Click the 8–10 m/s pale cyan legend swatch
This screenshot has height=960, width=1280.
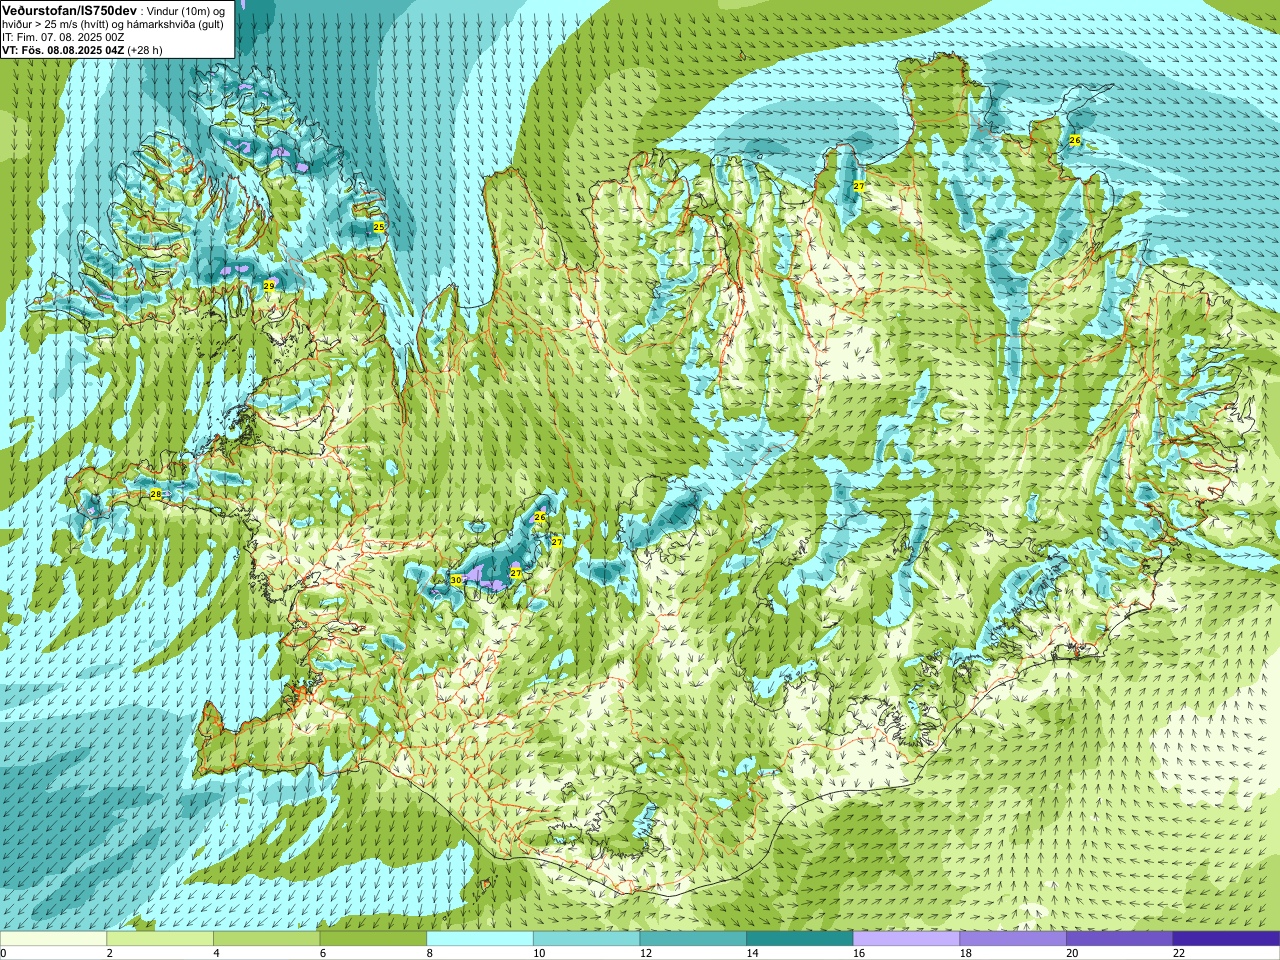pyautogui.click(x=480, y=939)
